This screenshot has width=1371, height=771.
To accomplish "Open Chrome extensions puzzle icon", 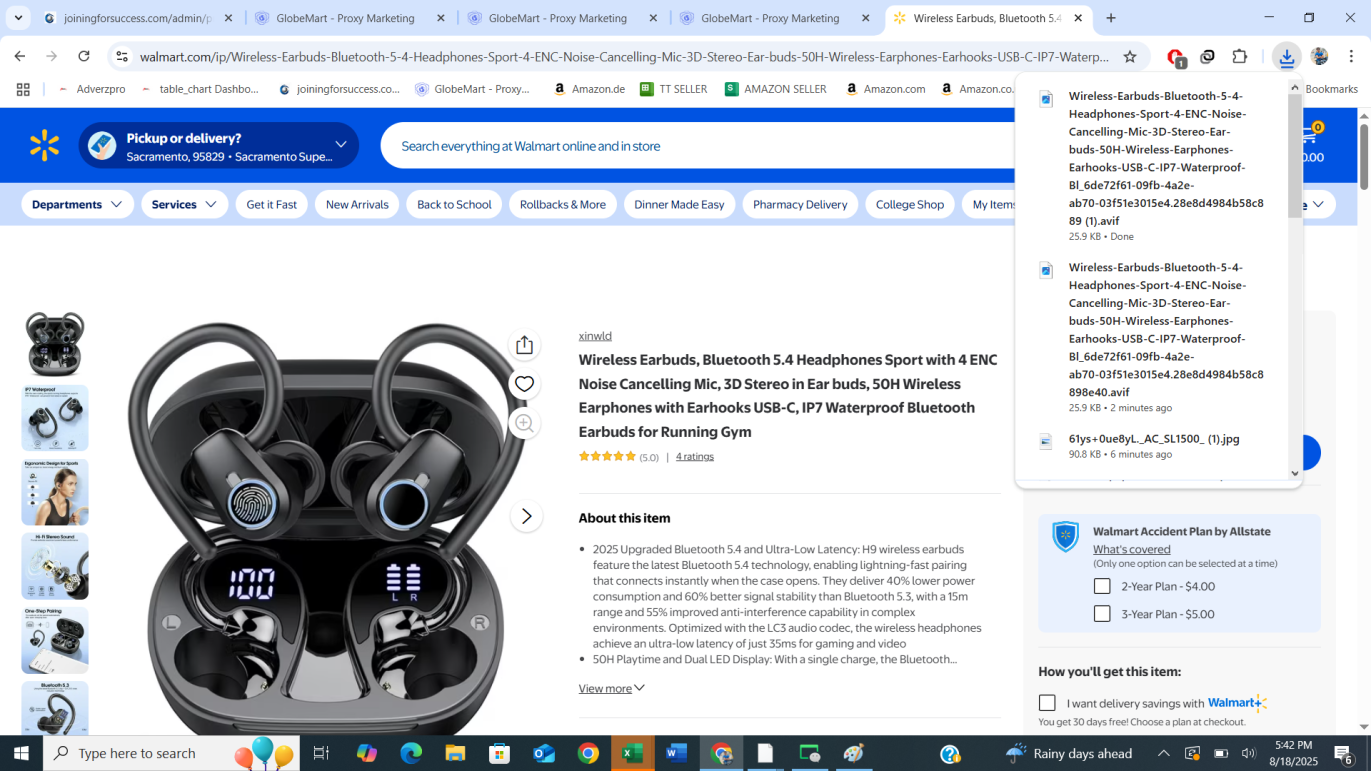I will (x=1240, y=57).
